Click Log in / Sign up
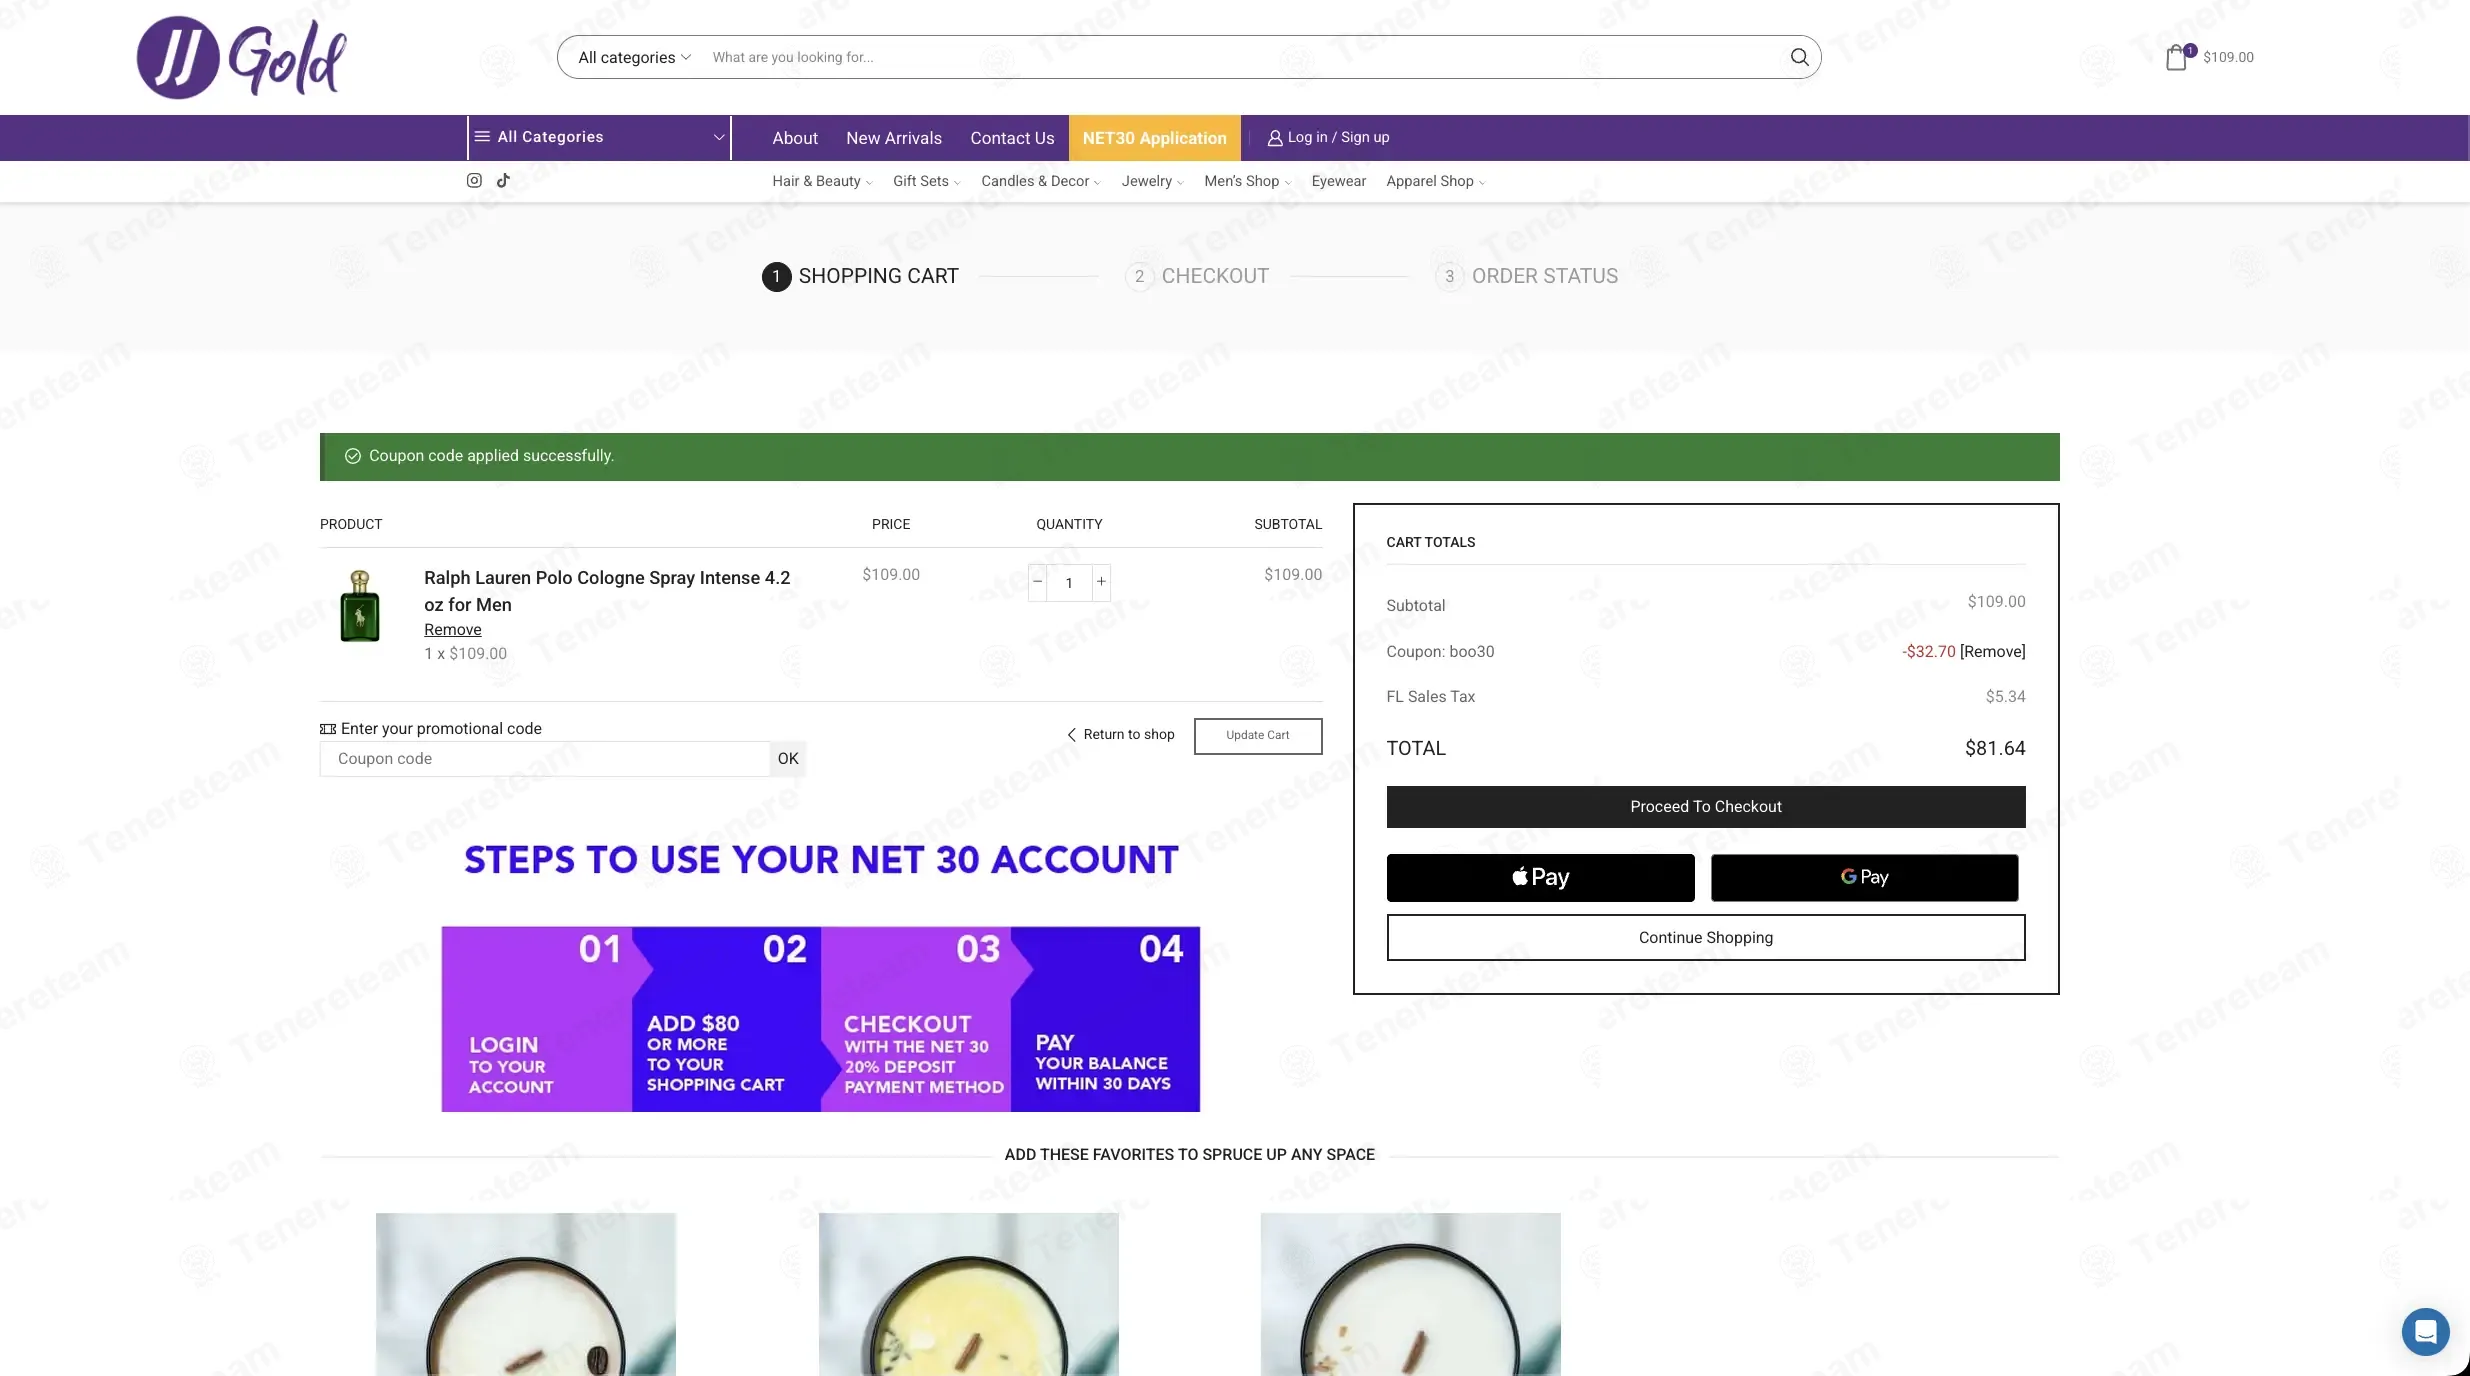This screenshot has width=2470, height=1376. click(x=1338, y=138)
